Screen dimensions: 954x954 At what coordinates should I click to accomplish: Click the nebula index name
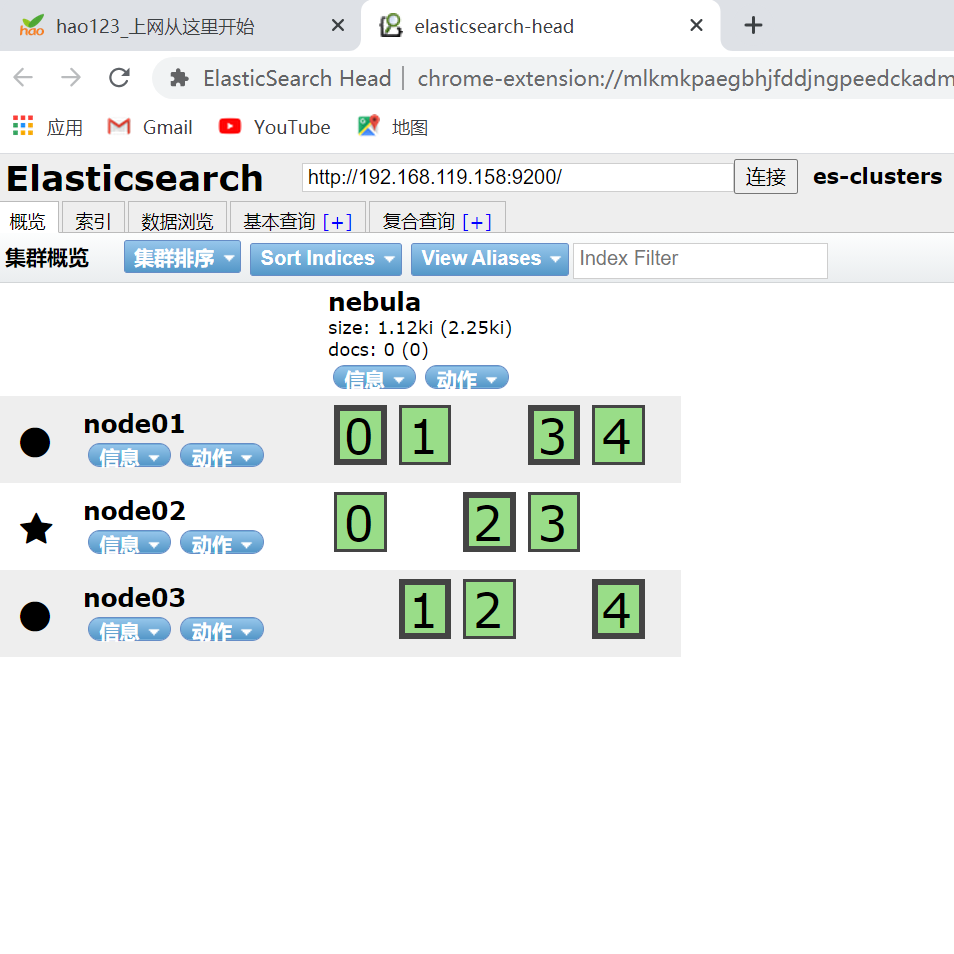374,302
